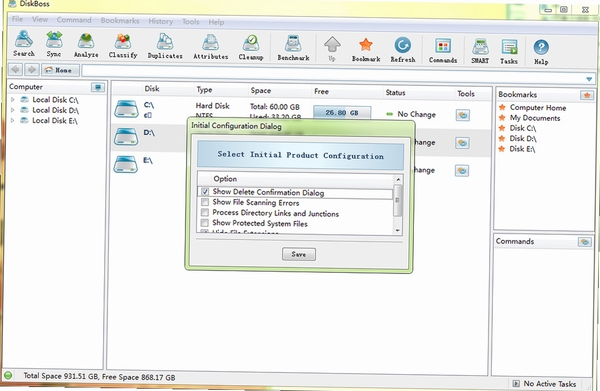600x391 pixels.
Task: Enable Show Protected System Files
Action: pos(205,222)
